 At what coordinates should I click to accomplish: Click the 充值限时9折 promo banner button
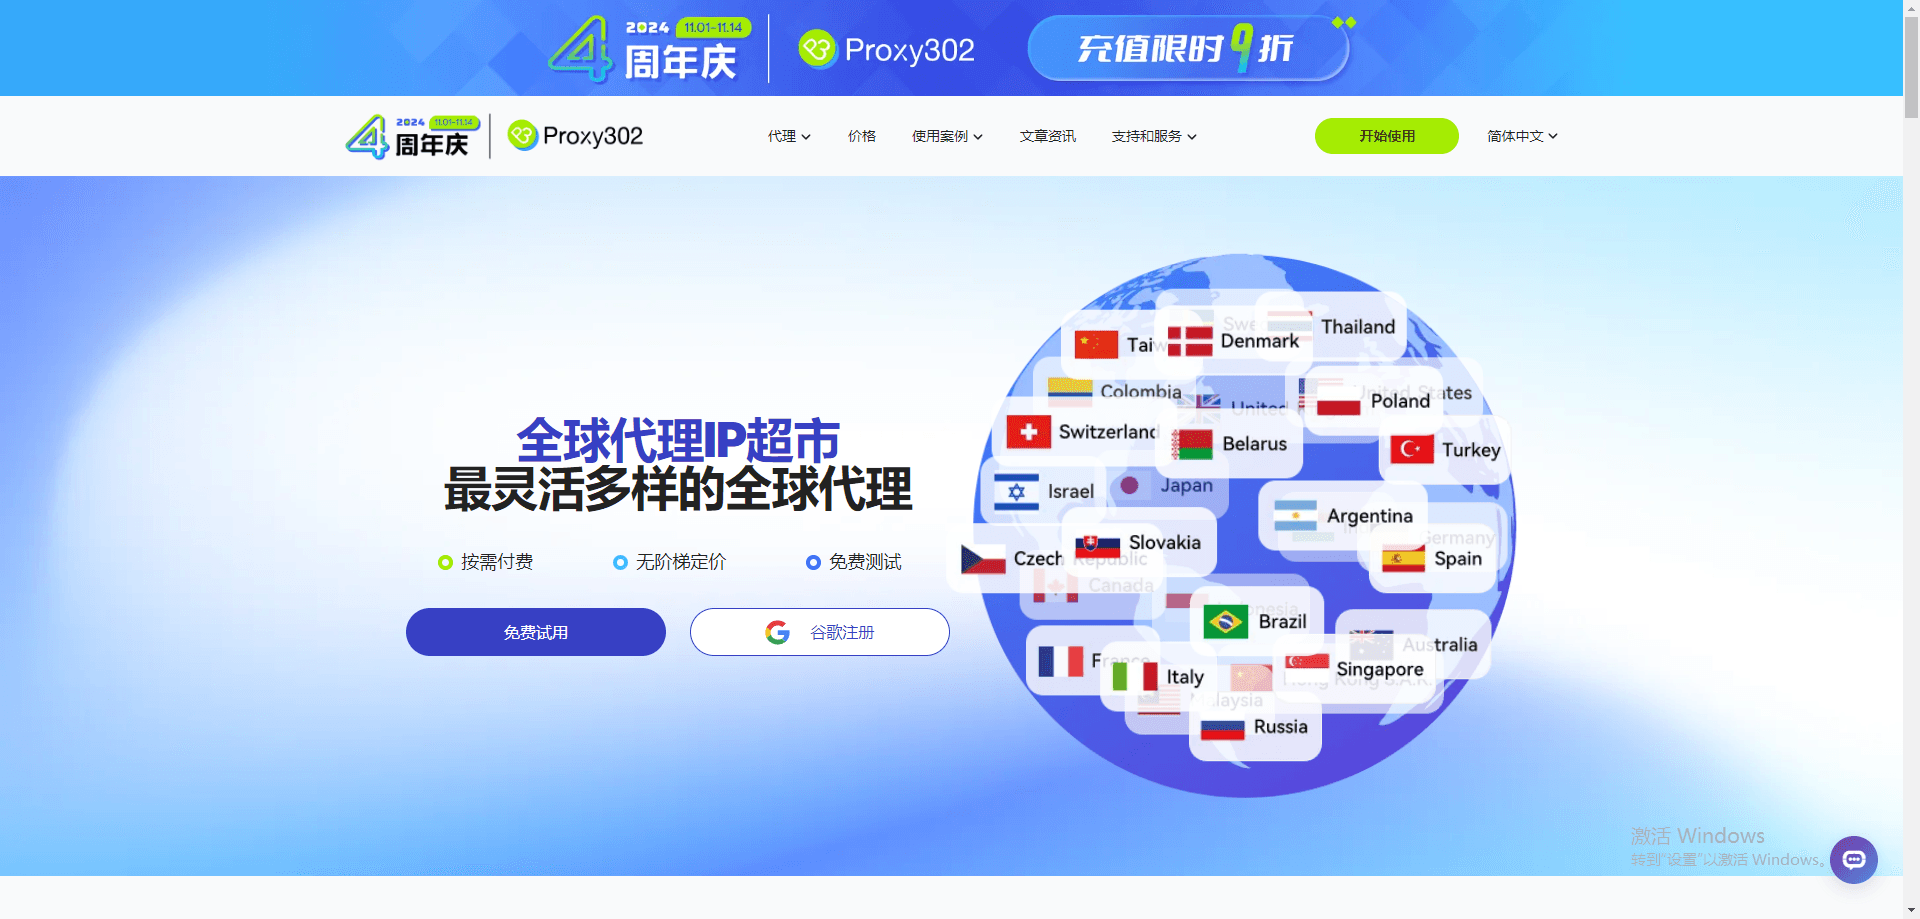coord(1189,48)
